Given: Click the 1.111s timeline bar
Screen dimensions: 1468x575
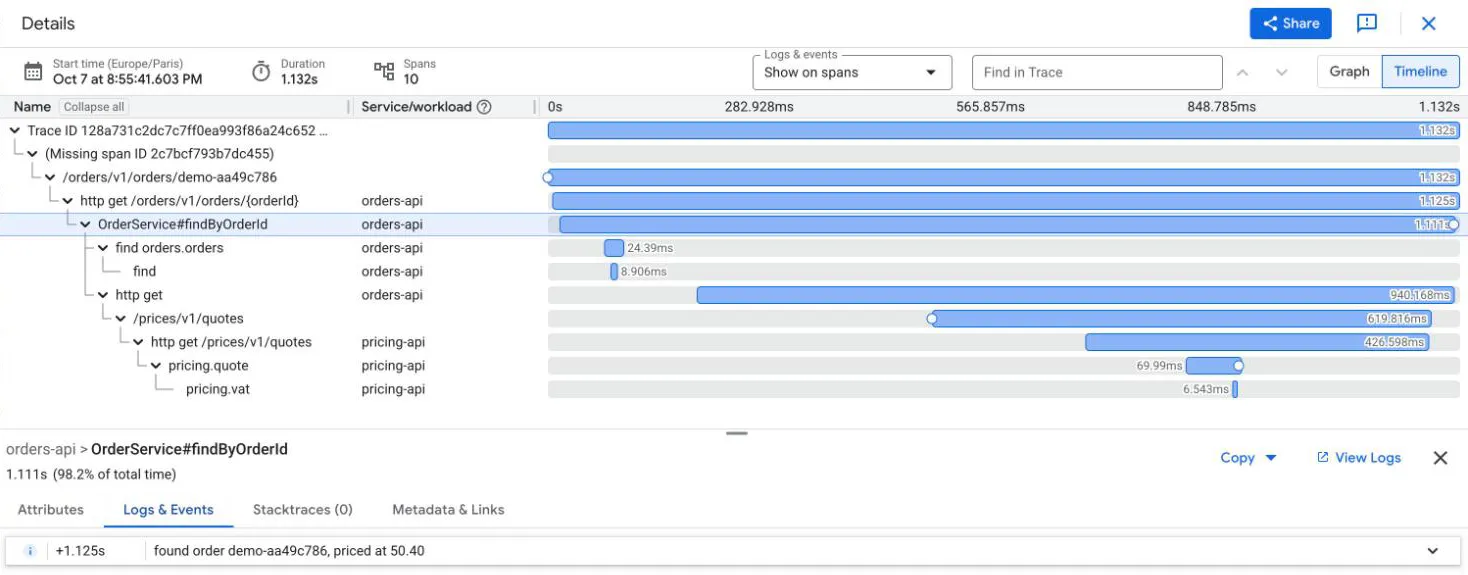Looking at the screenshot, I should pos(1007,225).
